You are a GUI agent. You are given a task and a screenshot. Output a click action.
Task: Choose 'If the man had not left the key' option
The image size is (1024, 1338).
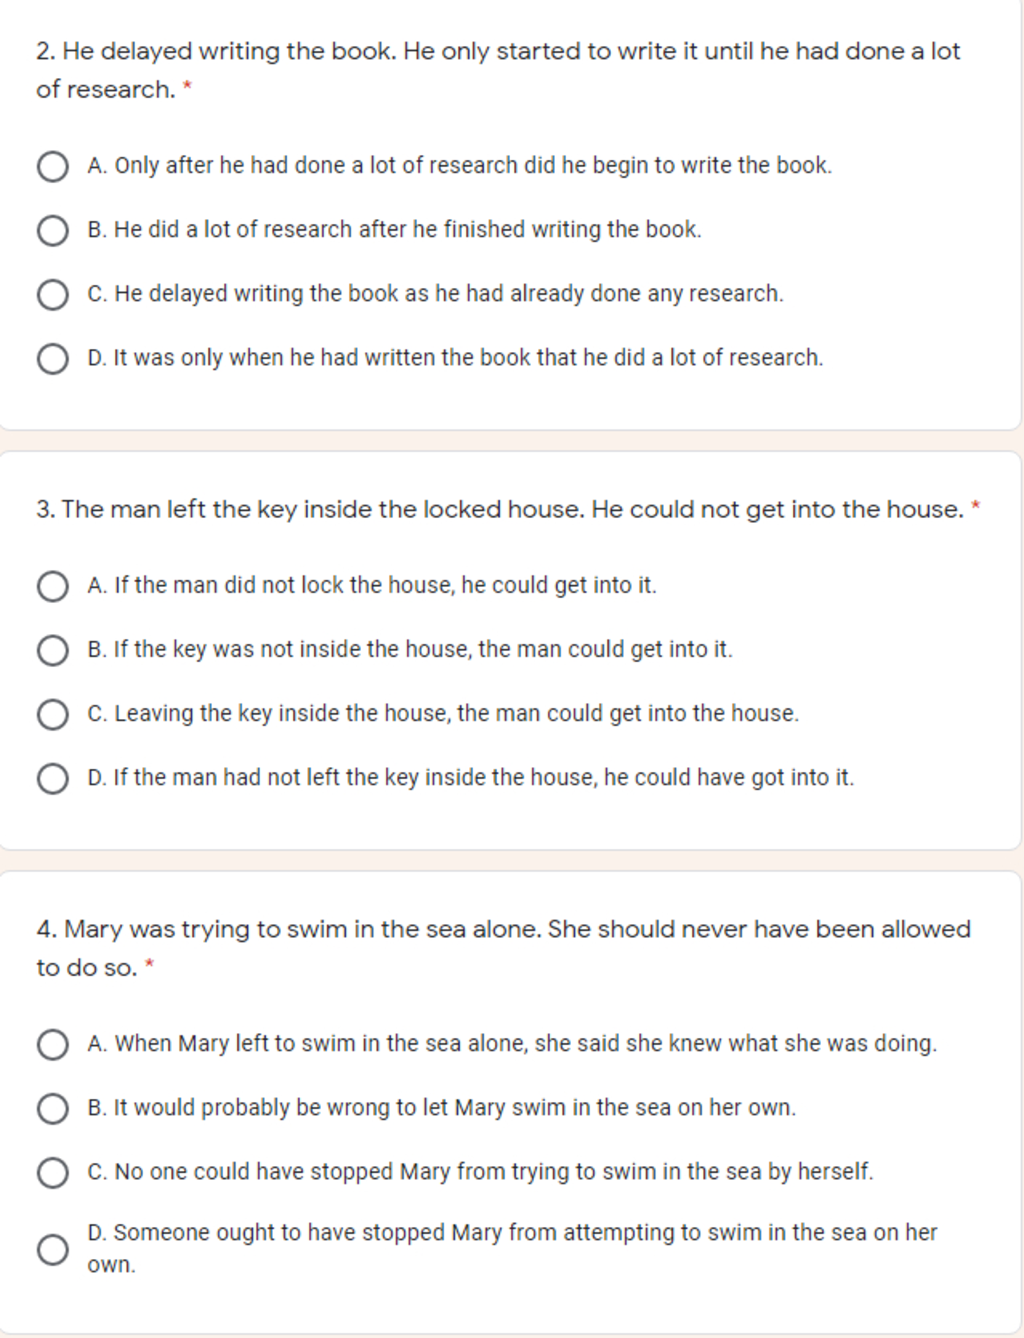pos(53,778)
